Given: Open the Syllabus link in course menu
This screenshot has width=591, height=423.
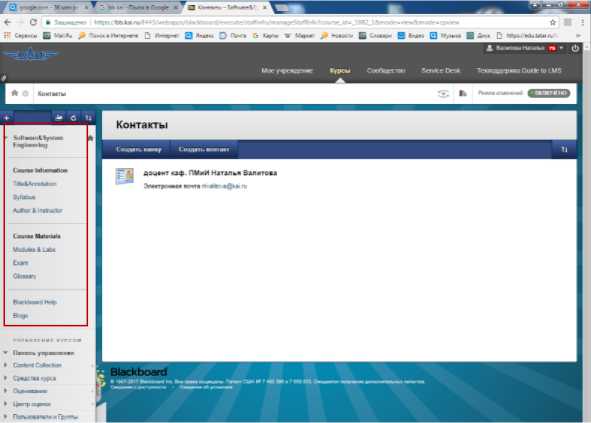Looking at the screenshot, I should 24,197.
